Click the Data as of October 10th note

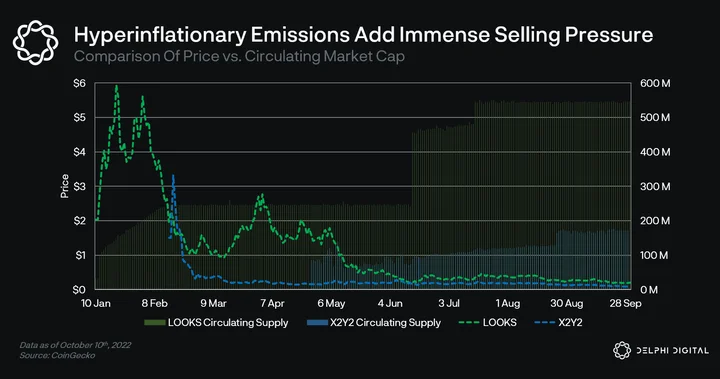tap(75, 345)
